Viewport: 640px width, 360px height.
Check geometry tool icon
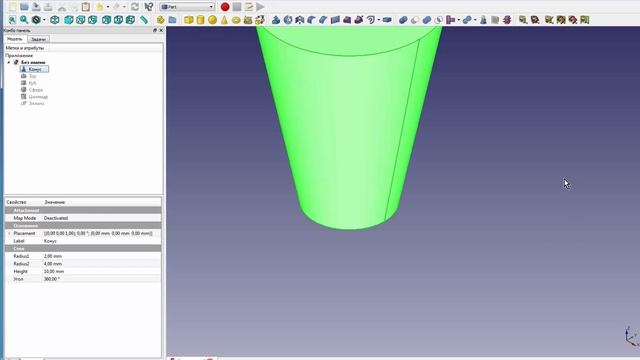(x=483, y=20)
